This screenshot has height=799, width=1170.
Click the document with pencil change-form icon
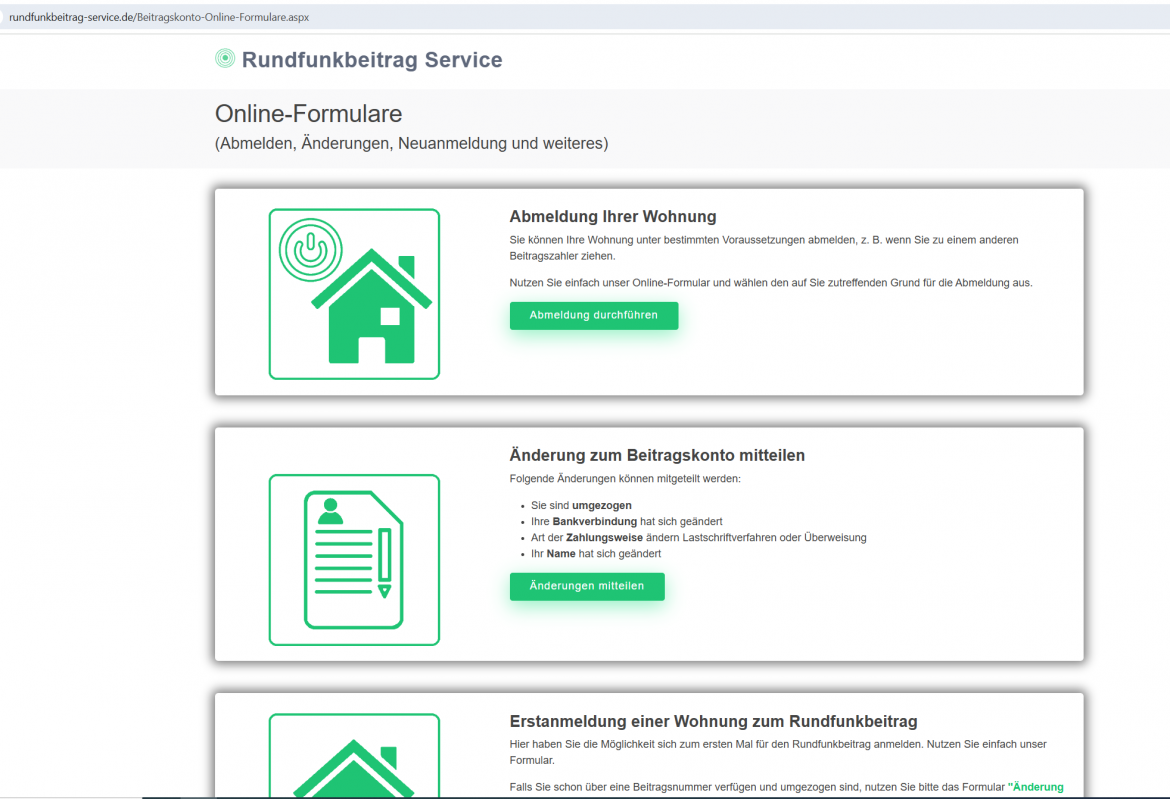[353, 559]
